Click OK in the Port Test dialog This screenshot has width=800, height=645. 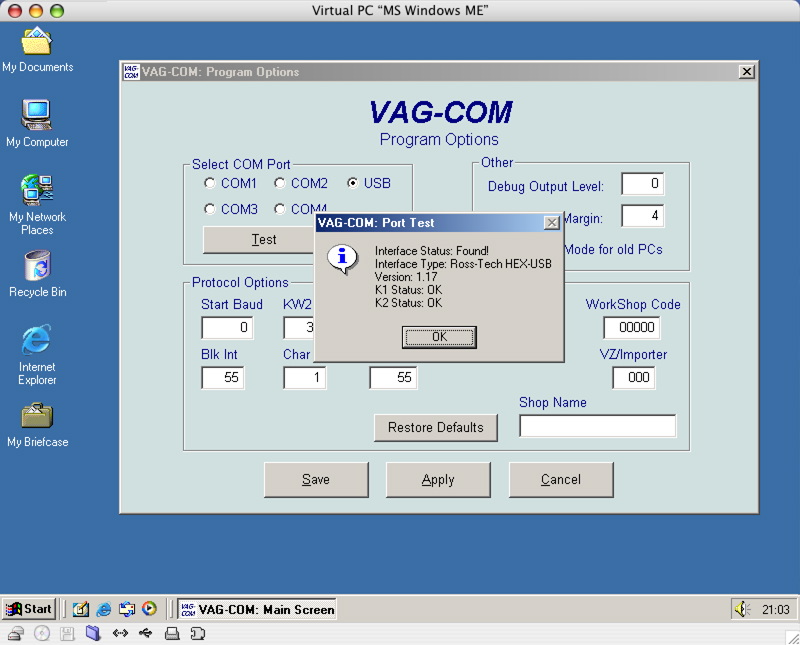[439, 337]
